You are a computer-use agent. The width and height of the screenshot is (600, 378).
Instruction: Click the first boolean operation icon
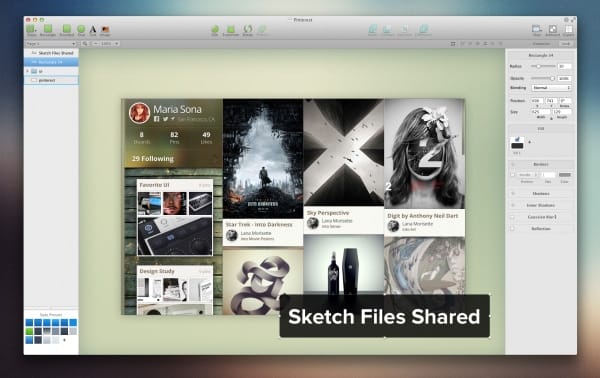pos(372,29)
